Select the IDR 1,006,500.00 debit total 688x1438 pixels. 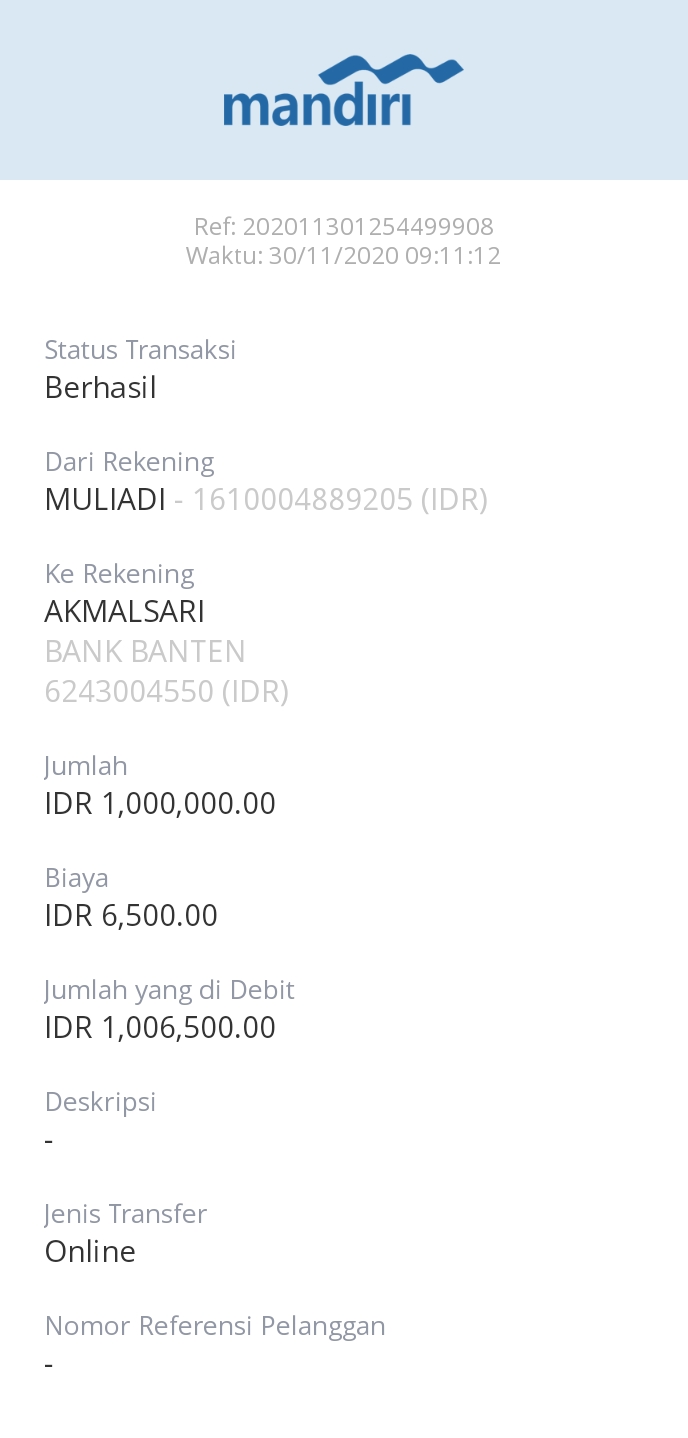160,1028
